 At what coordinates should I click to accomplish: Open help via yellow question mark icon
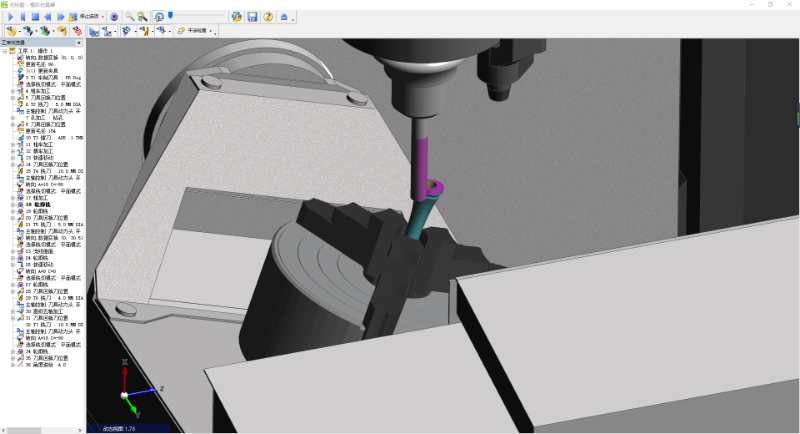pos(268,17)
